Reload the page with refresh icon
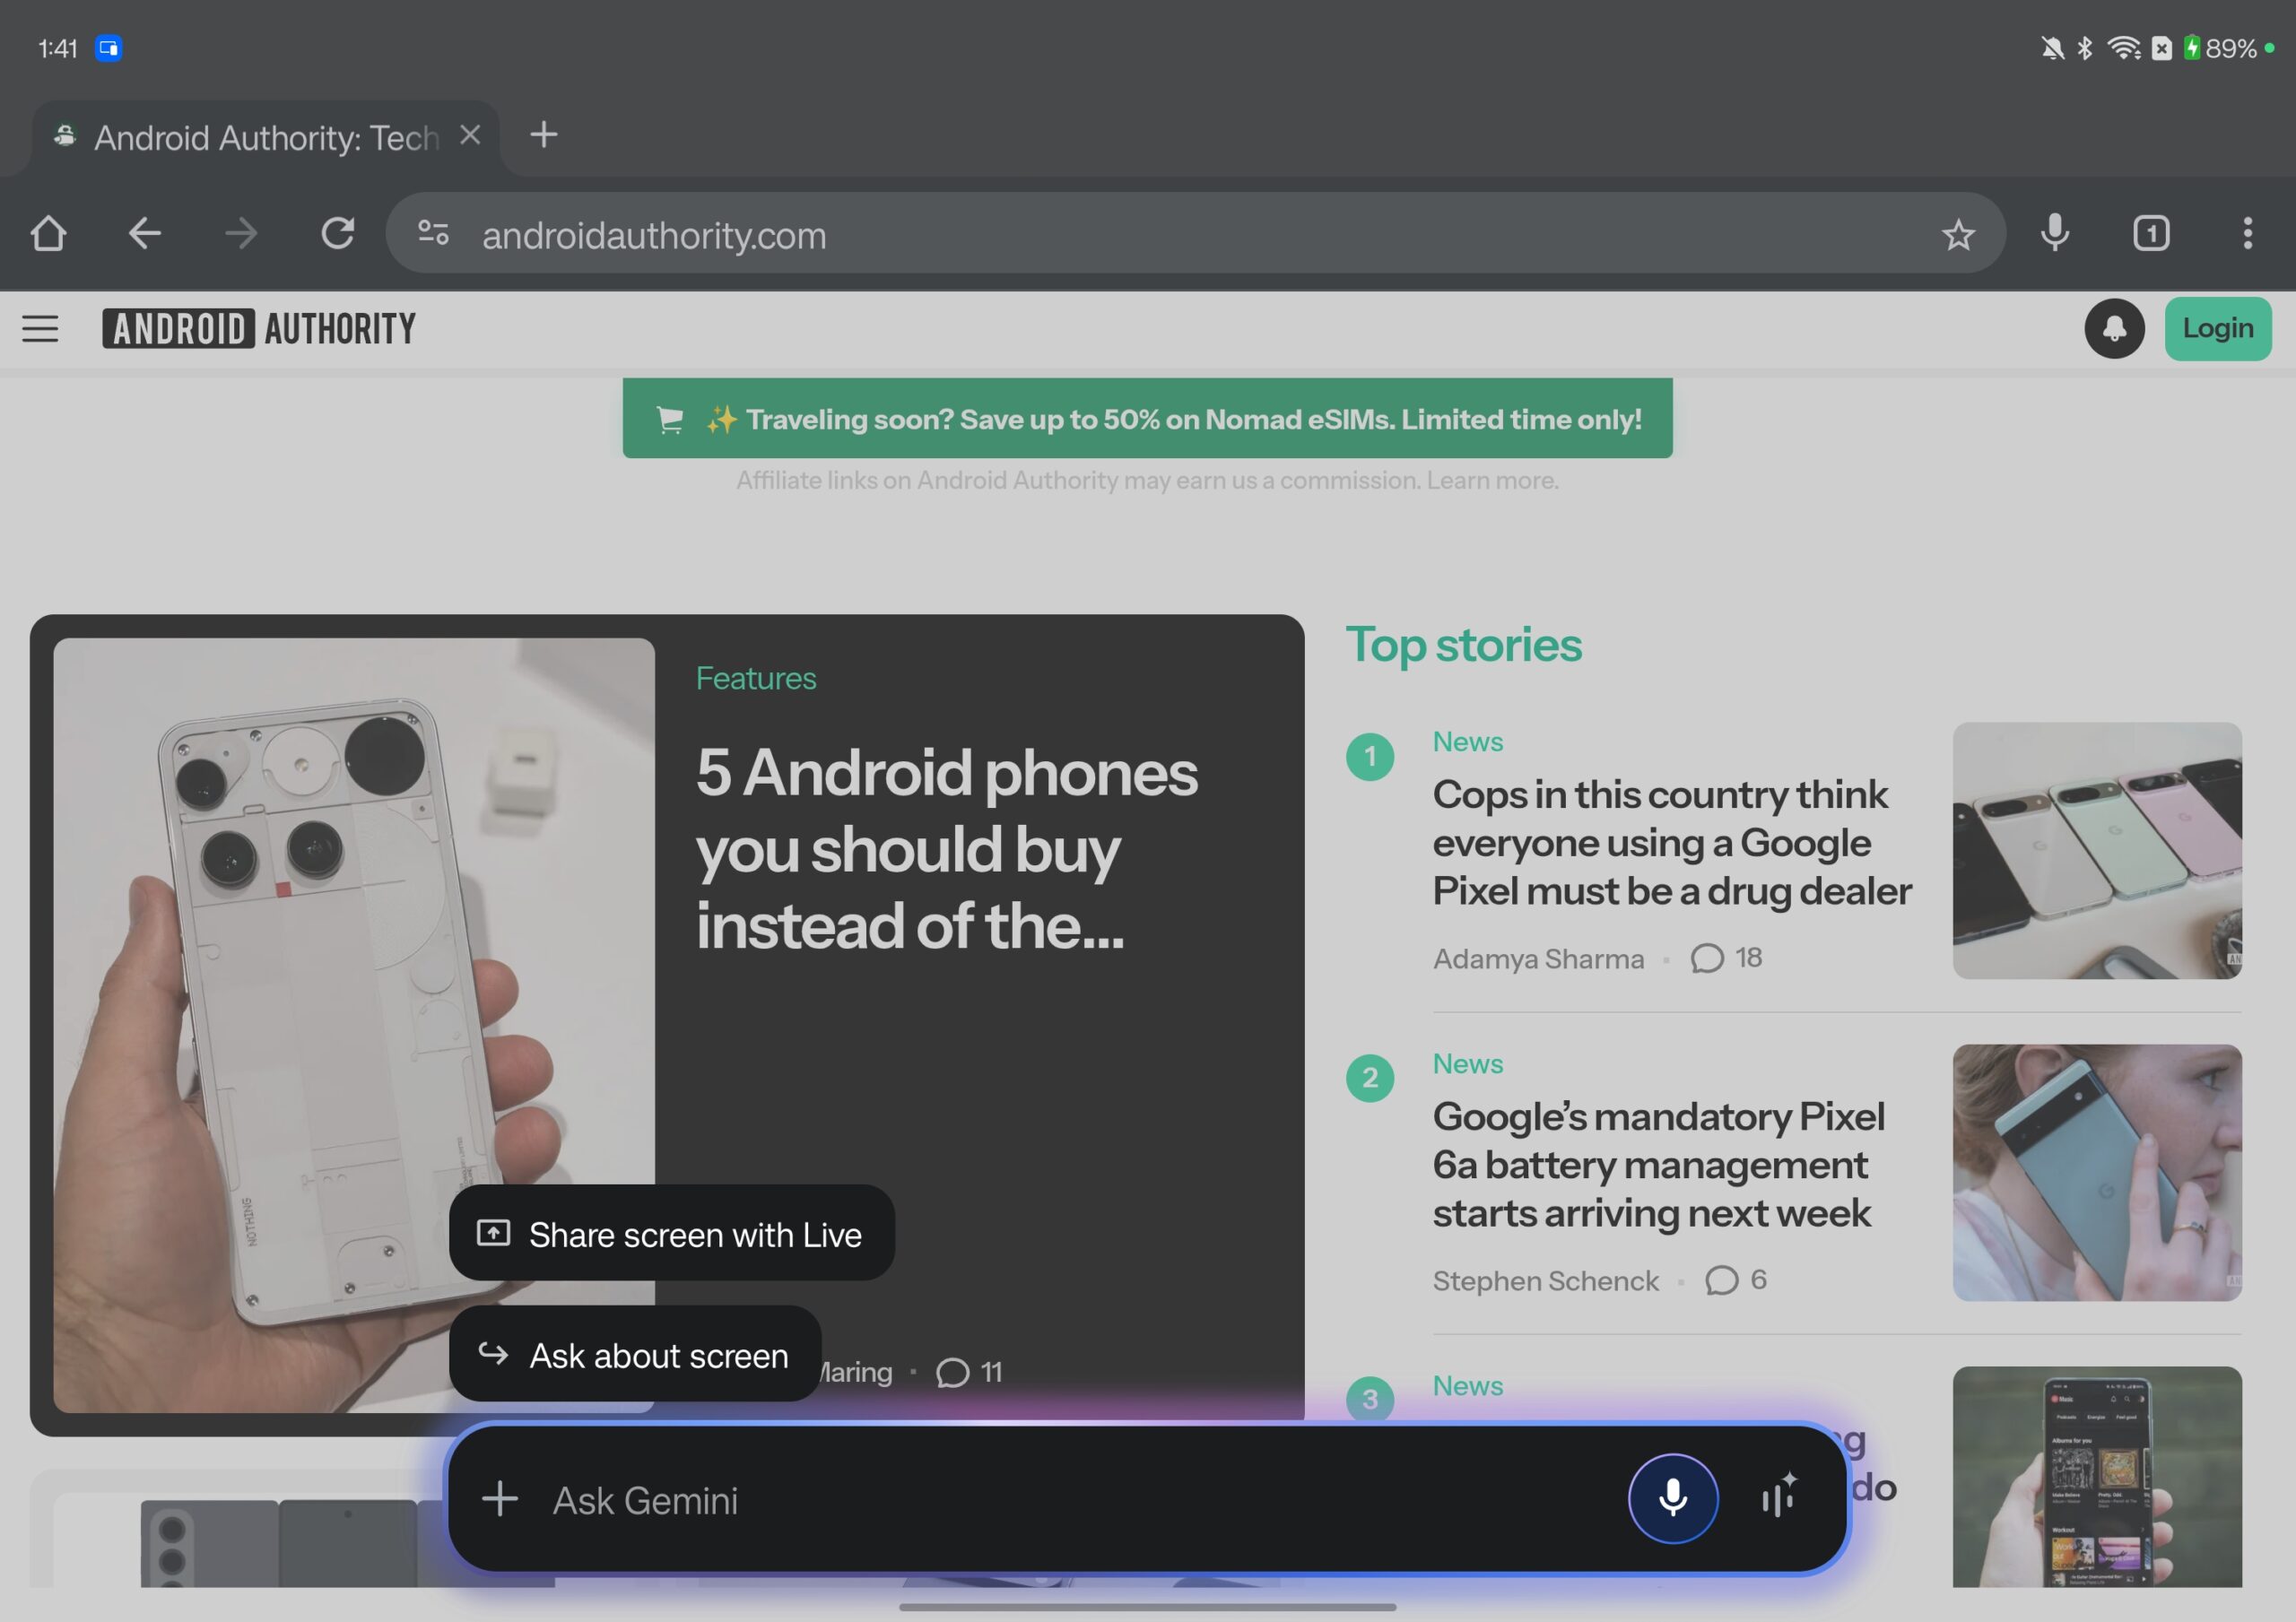2296x1622 pixels. click(337, 234)
